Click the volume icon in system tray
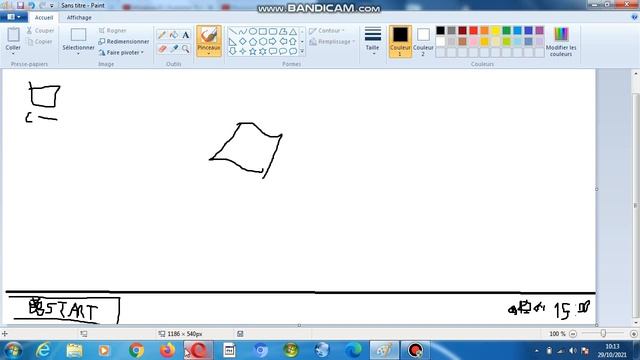The width and height of the screenshot is (640, 360). [573, 351]
